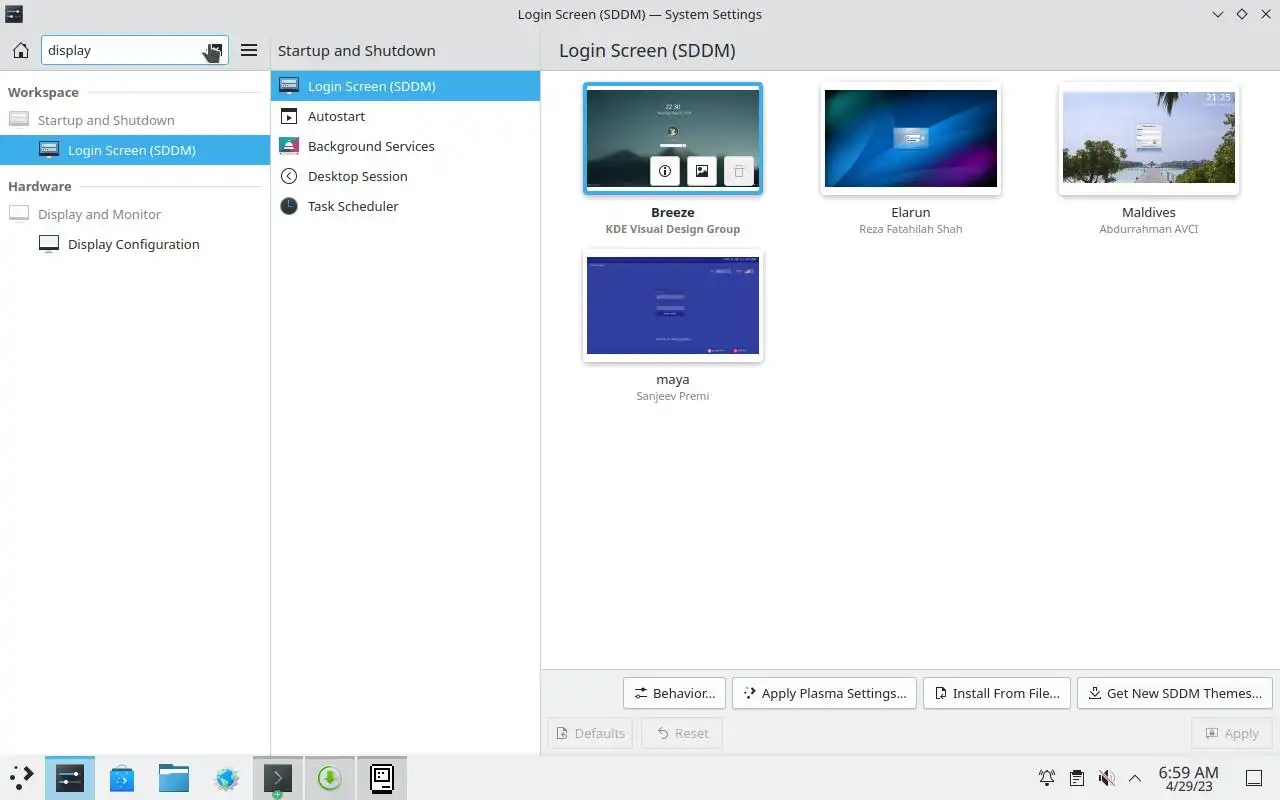Open Display Configuration in the sidebar
This screenshot has width=1280, height=800.
point(135,244)
